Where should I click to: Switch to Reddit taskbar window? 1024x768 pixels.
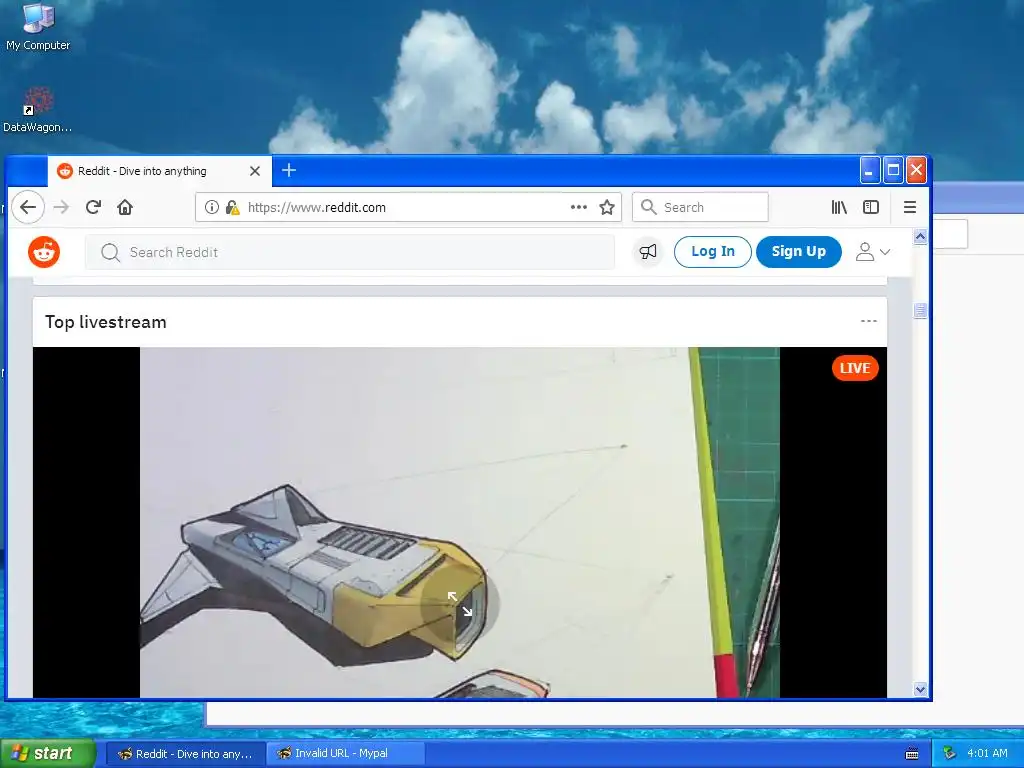pyautogui.click(x=185, y=754)
